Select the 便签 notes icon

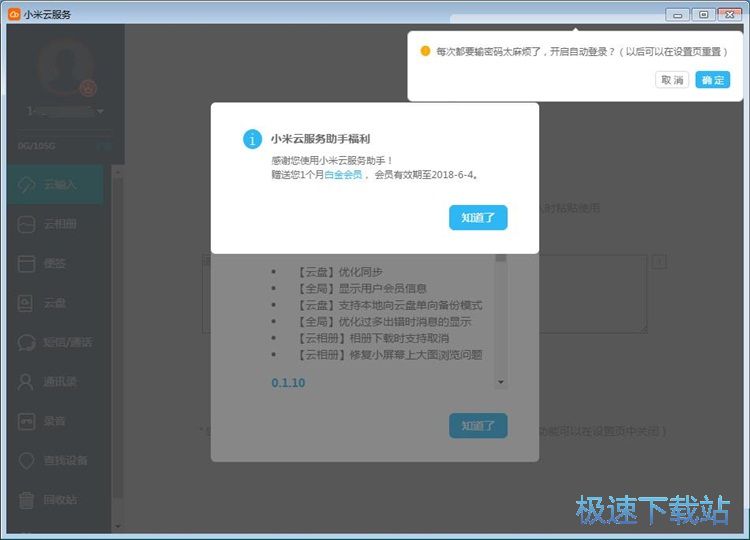[27, 263]
